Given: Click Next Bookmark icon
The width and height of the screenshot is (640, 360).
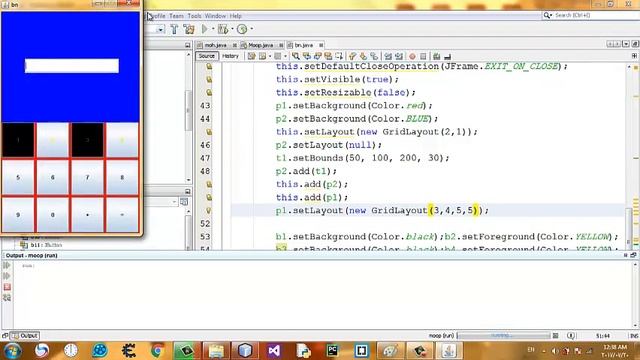Looking at the screenshot, I should 363,56.
